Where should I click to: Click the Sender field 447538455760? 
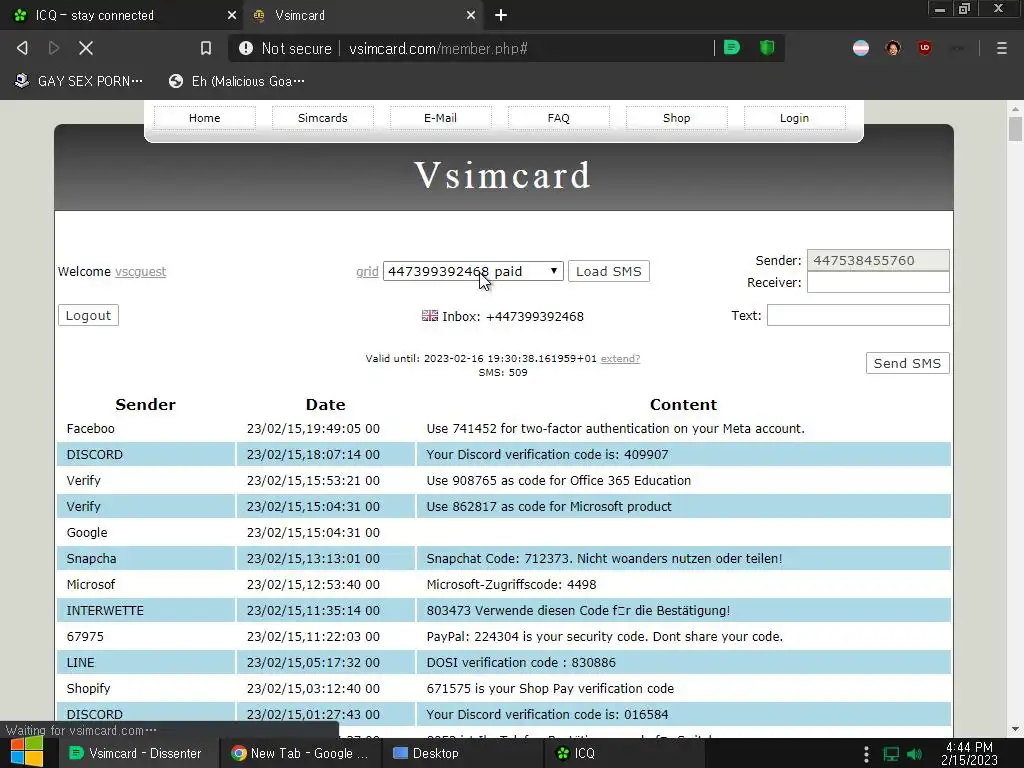878,260
